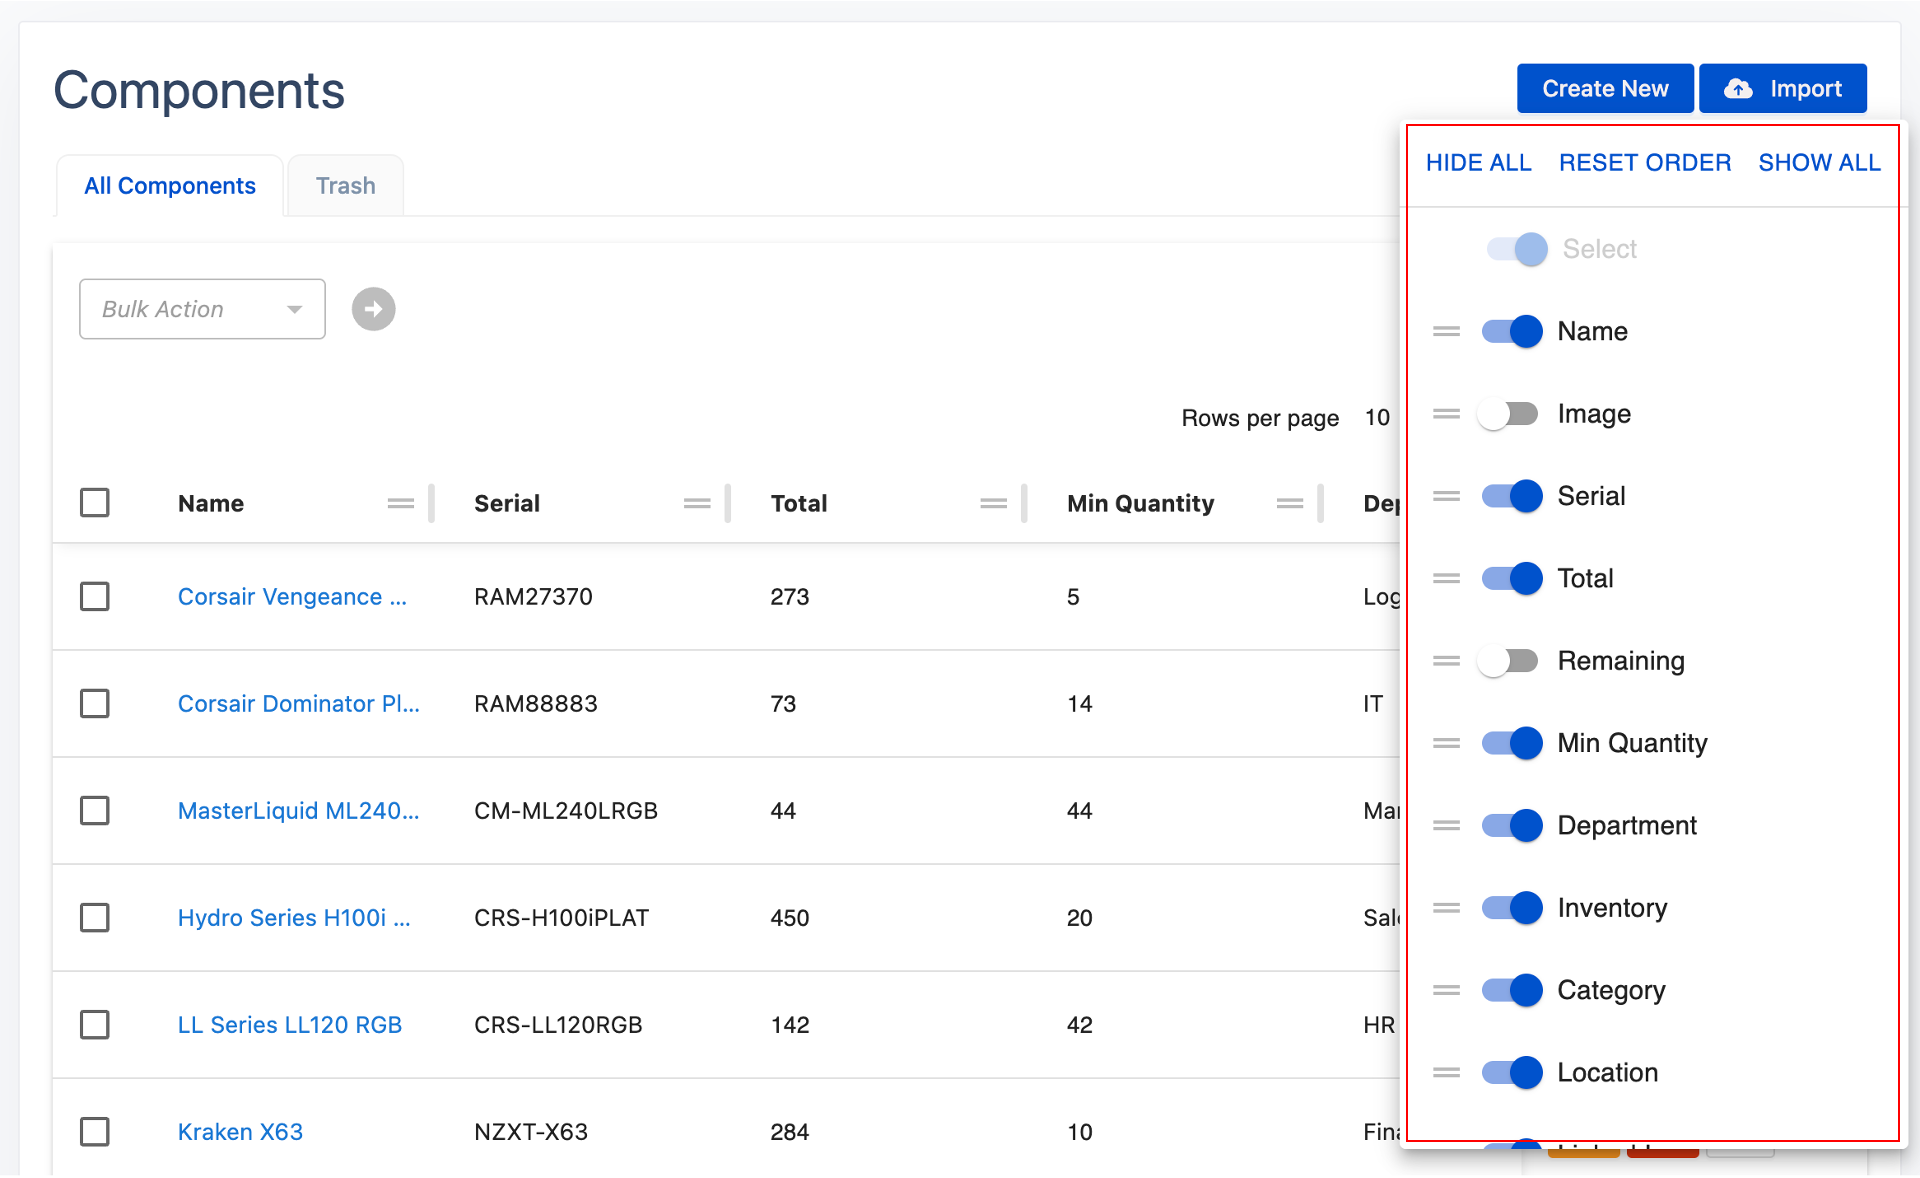The height and width of the screenshot is (1178, 1920).
Task: Toggle the Location column switch
Action: (x=1512, y=1072)
